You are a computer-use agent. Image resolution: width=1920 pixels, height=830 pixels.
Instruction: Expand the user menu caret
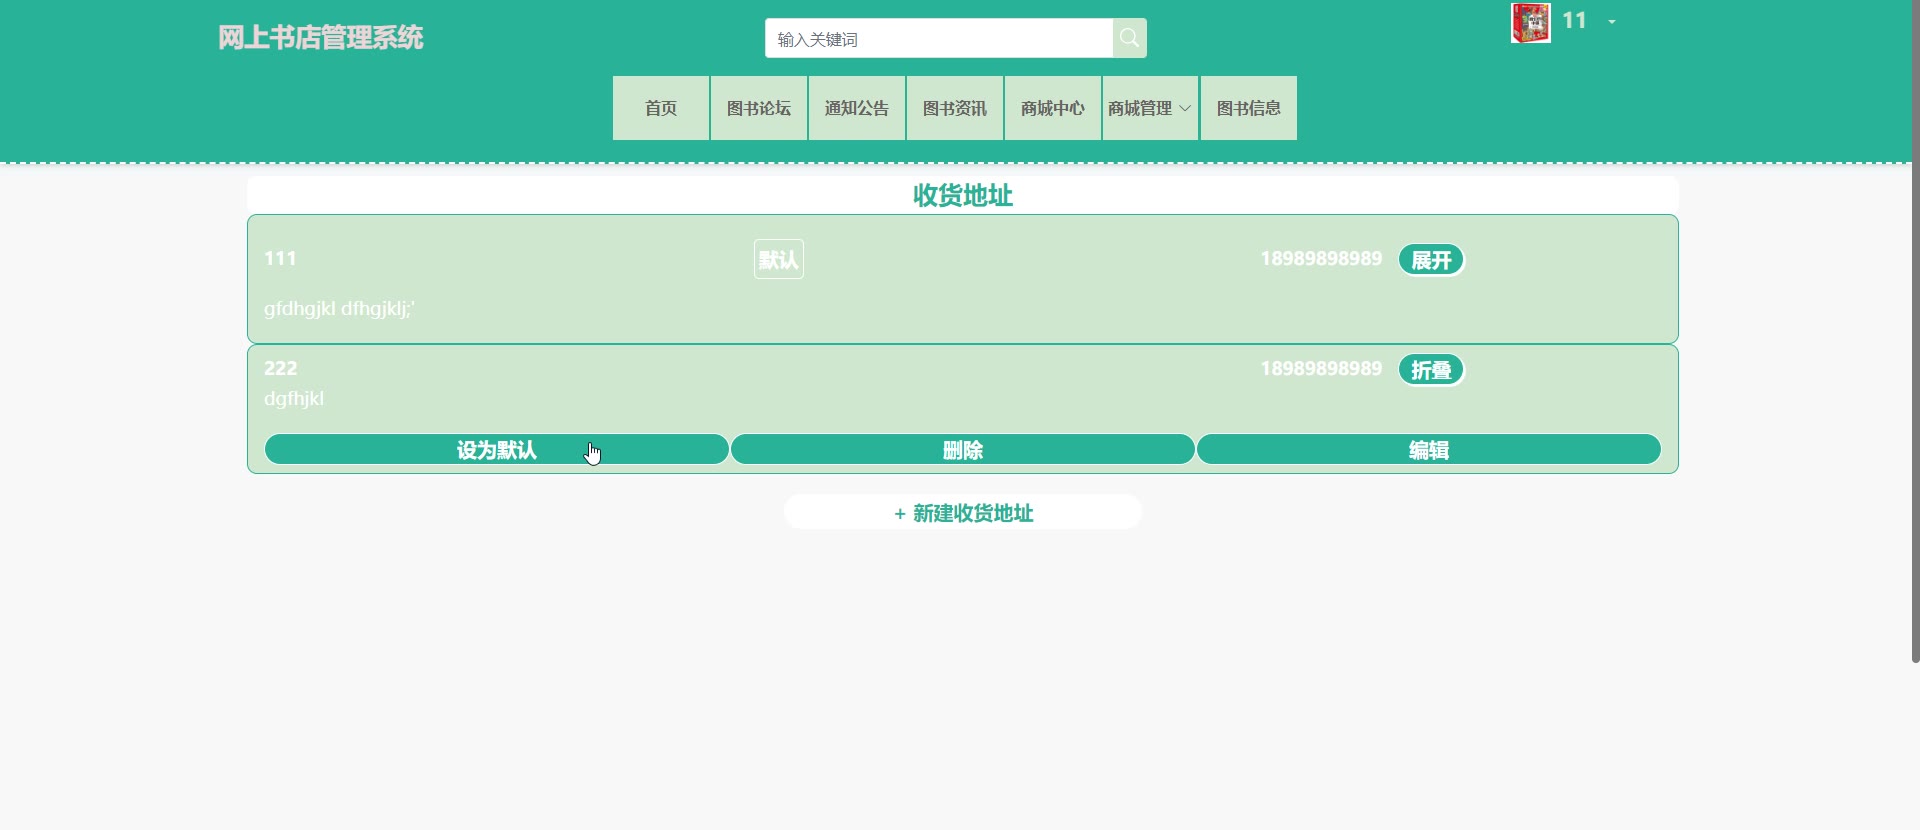point(1612,21)
